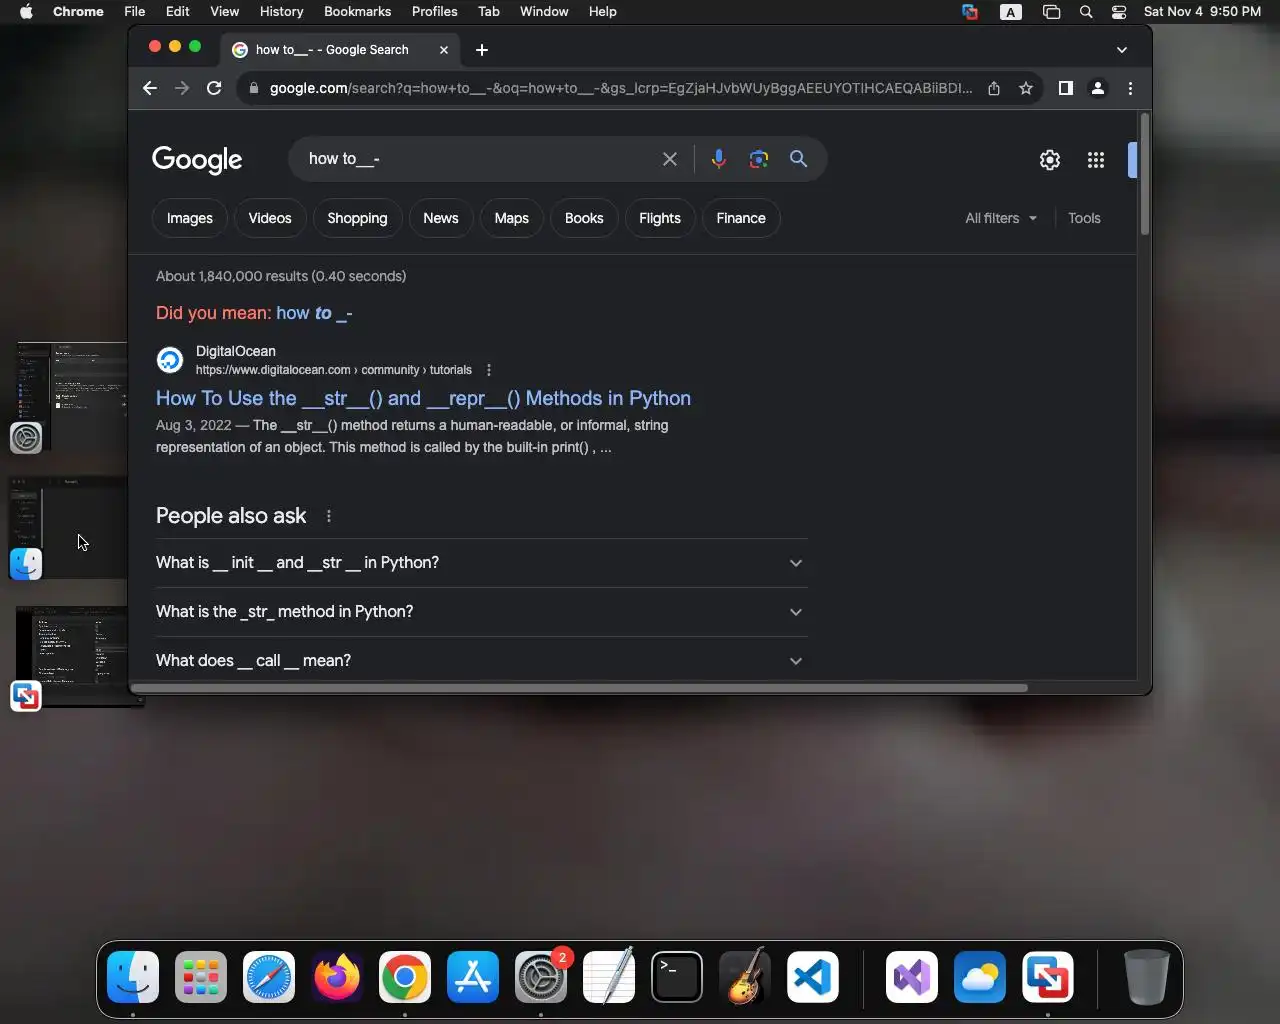The image size is (1280, 1024).
Task: Open Terminal from the Dock
Action: coord(677,977)
